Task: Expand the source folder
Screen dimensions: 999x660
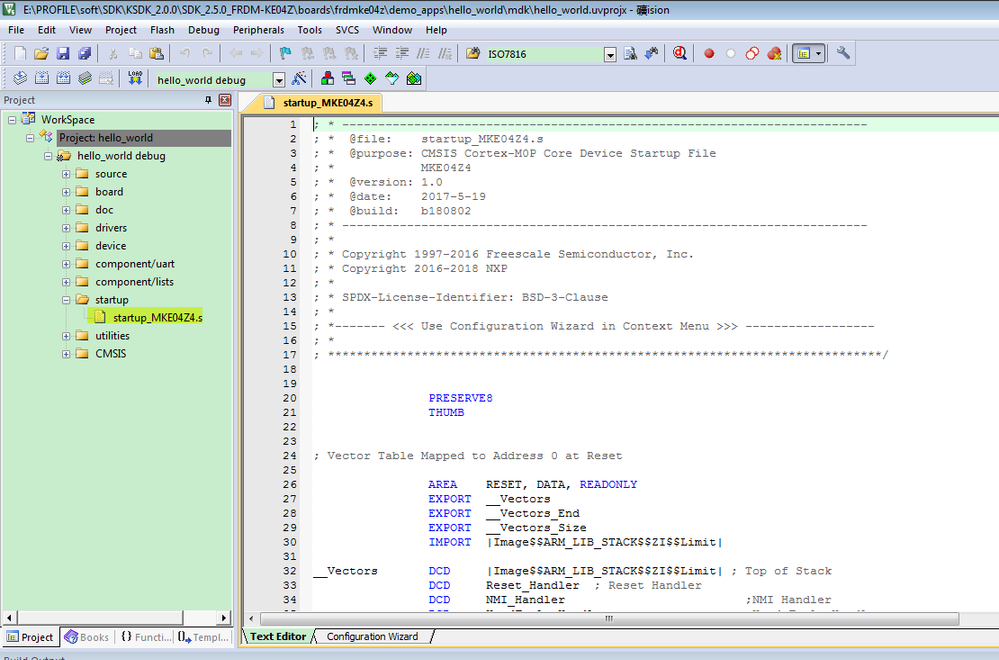Action: pyautogui.click(x=66, y=174)
